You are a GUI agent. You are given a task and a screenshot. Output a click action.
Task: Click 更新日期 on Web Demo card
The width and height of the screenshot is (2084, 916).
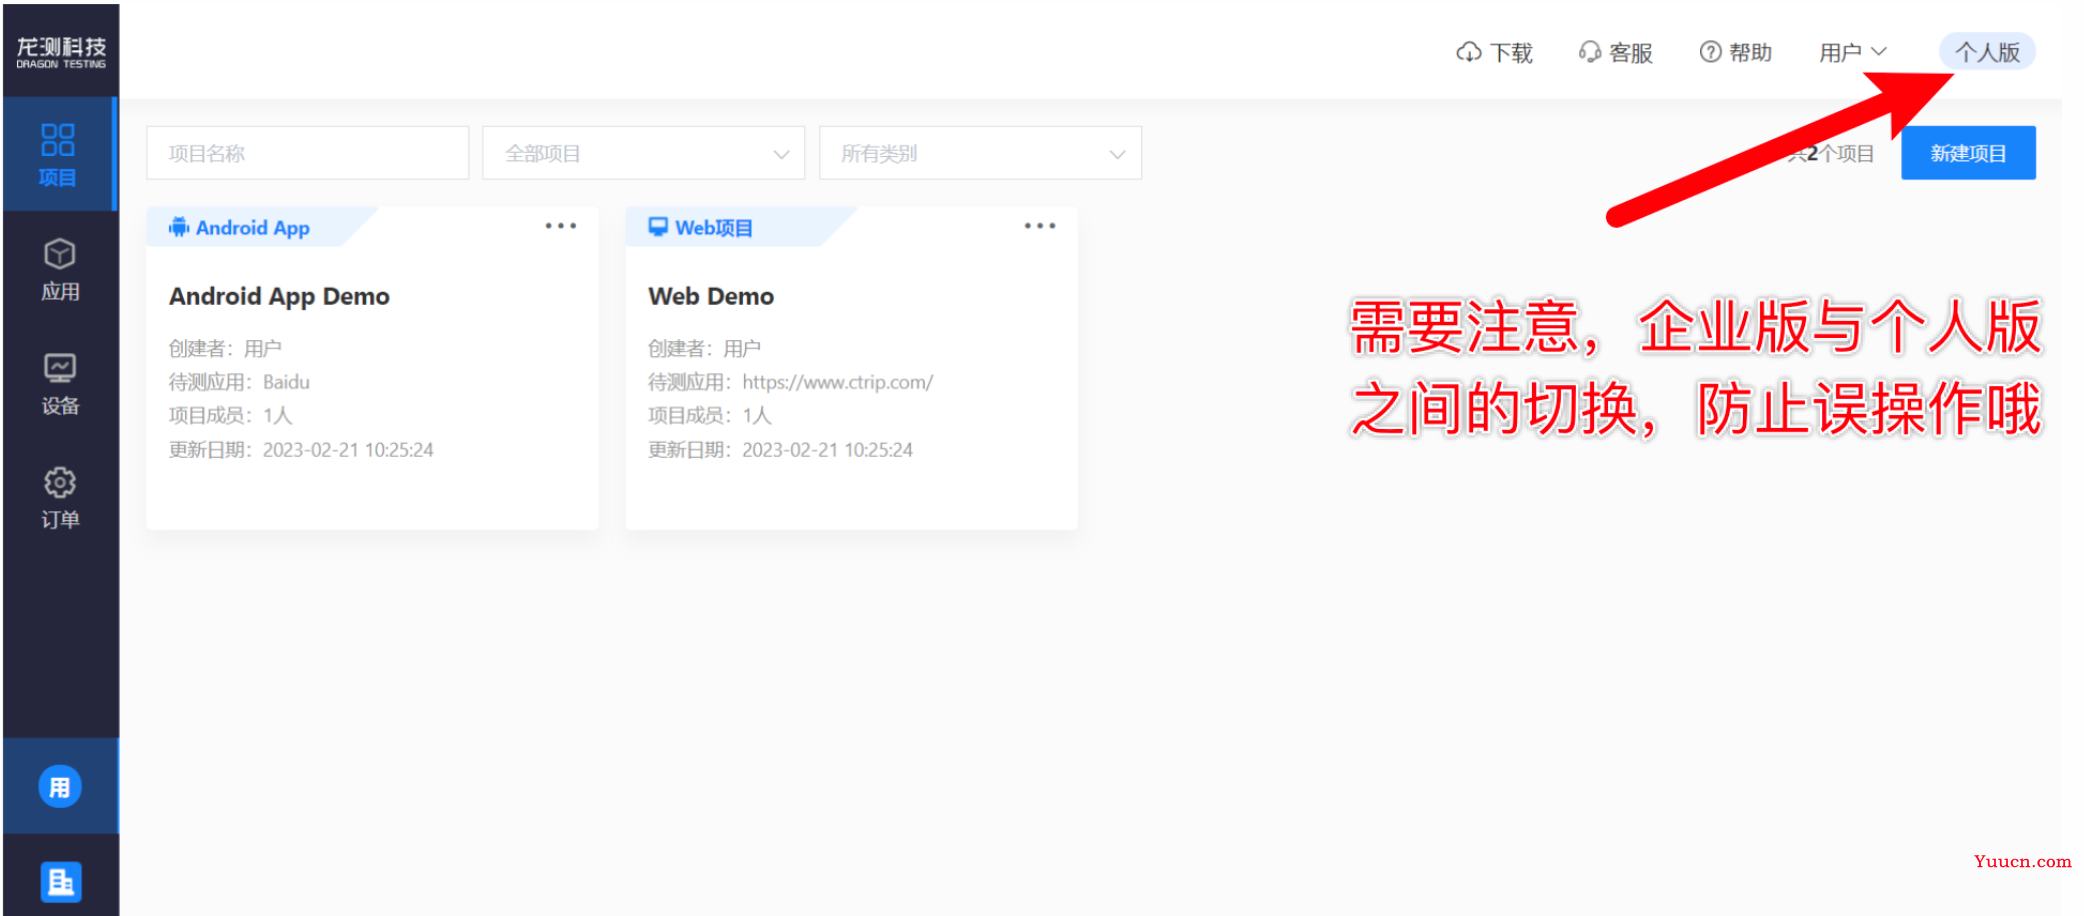[x=780, y=450]
